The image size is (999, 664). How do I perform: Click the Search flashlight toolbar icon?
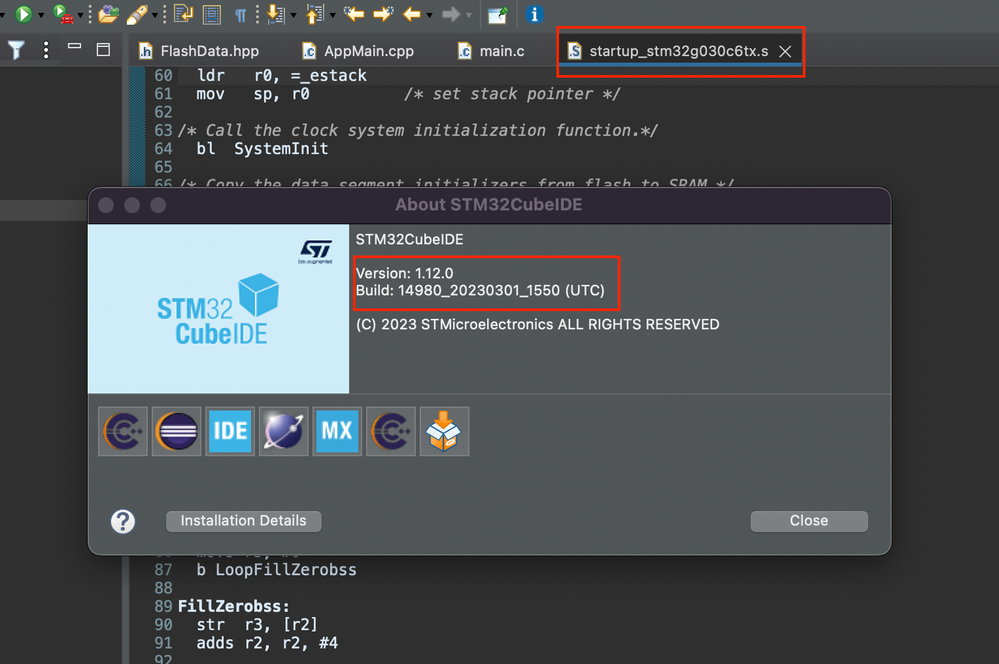(x=137, y=14)
